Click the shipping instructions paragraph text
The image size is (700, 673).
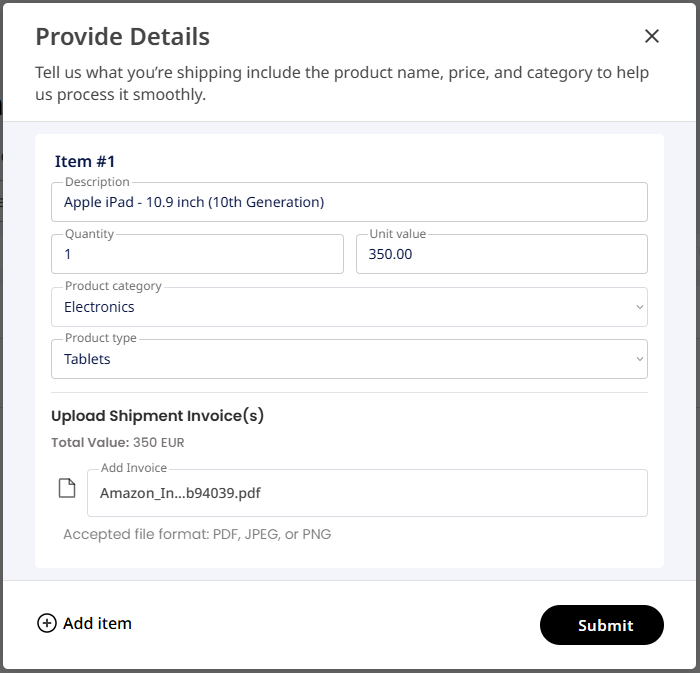click(342, 84)
